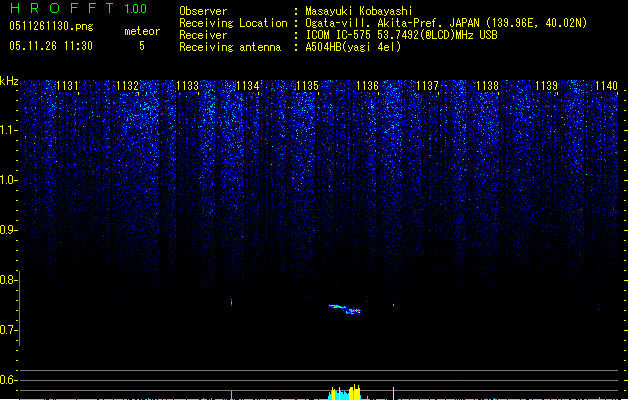Screen dimensions: 629x400
Task: Click the 'Receiving antenna' label
Action: tap(230, 47)
